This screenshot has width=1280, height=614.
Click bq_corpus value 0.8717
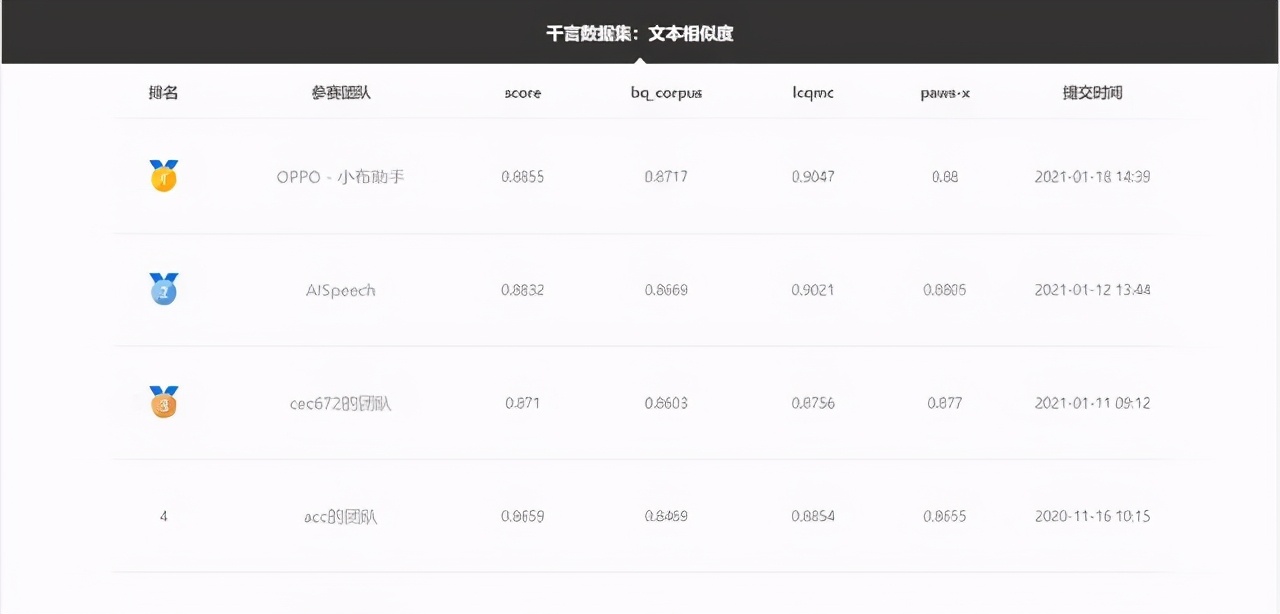pyautogui.click(x=666, y=177)
